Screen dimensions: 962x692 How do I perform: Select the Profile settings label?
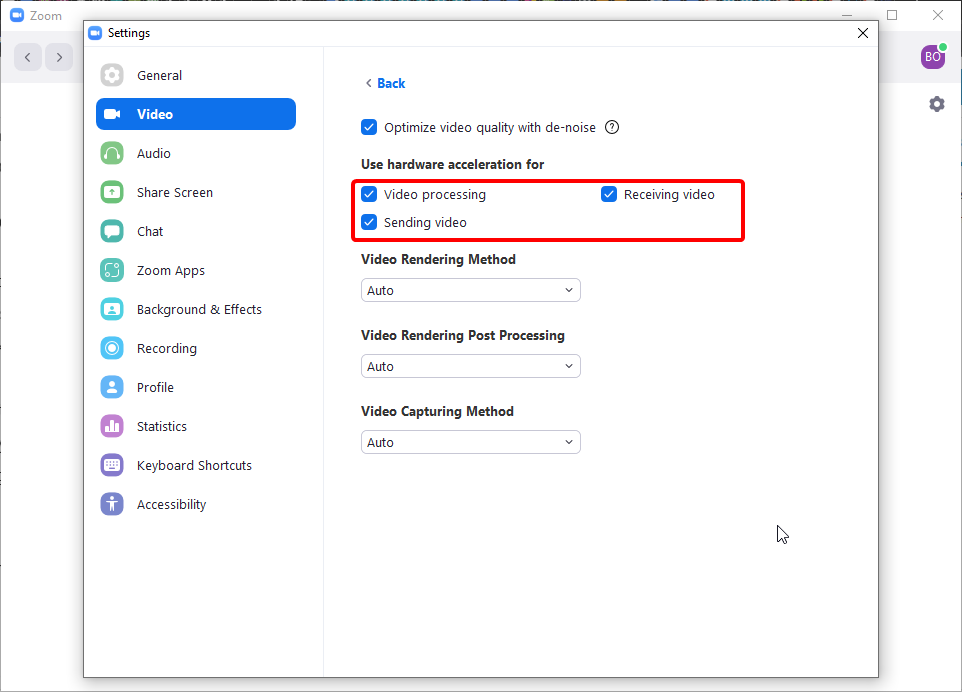pyautogui.click(x=155, y=388)
